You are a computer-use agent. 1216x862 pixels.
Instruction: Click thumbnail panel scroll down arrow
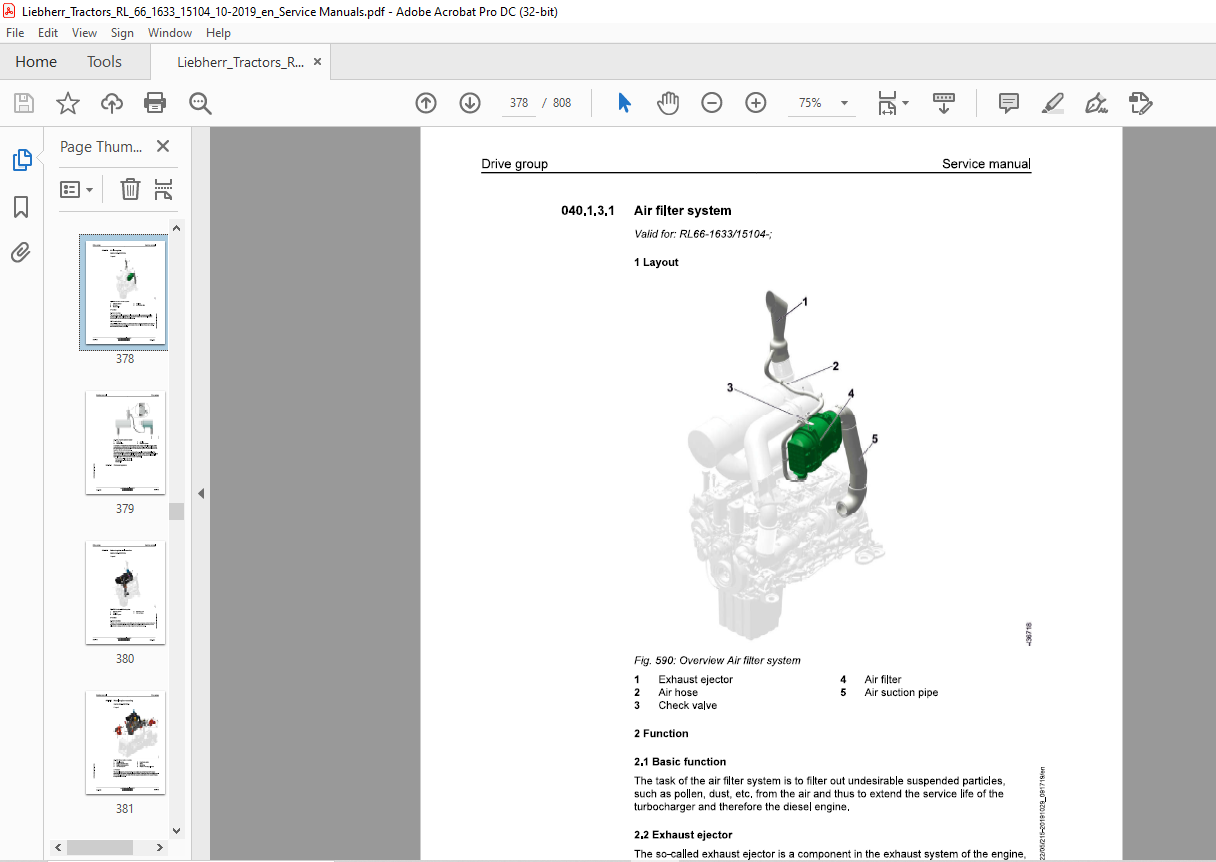[176, 830]
